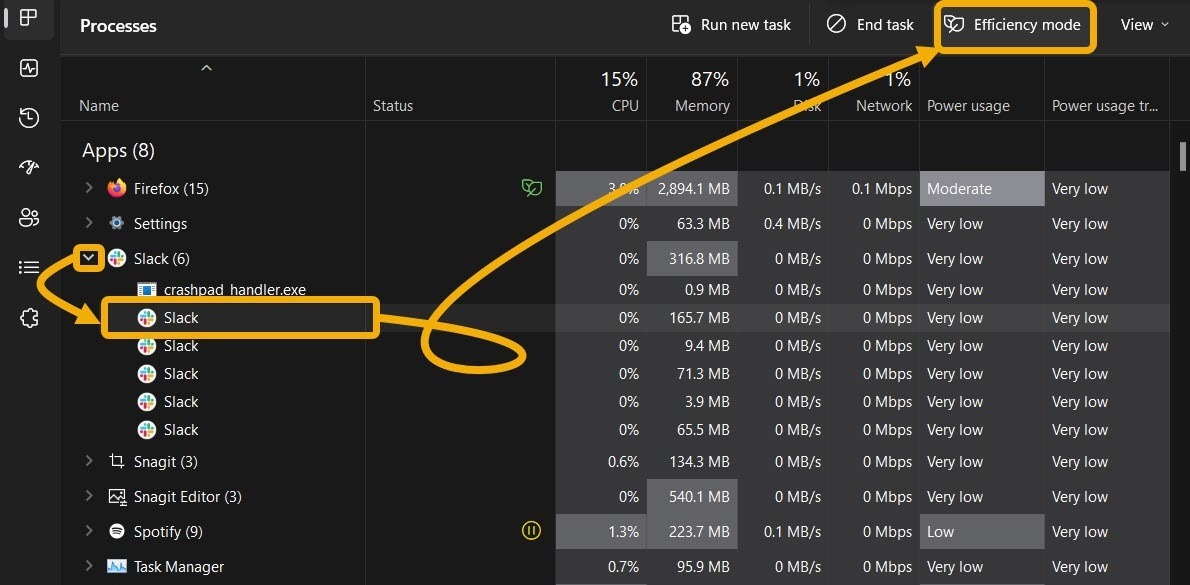Open the View dropdown menu
The width and height of the screenshot is (1190, 585).
1143,25
